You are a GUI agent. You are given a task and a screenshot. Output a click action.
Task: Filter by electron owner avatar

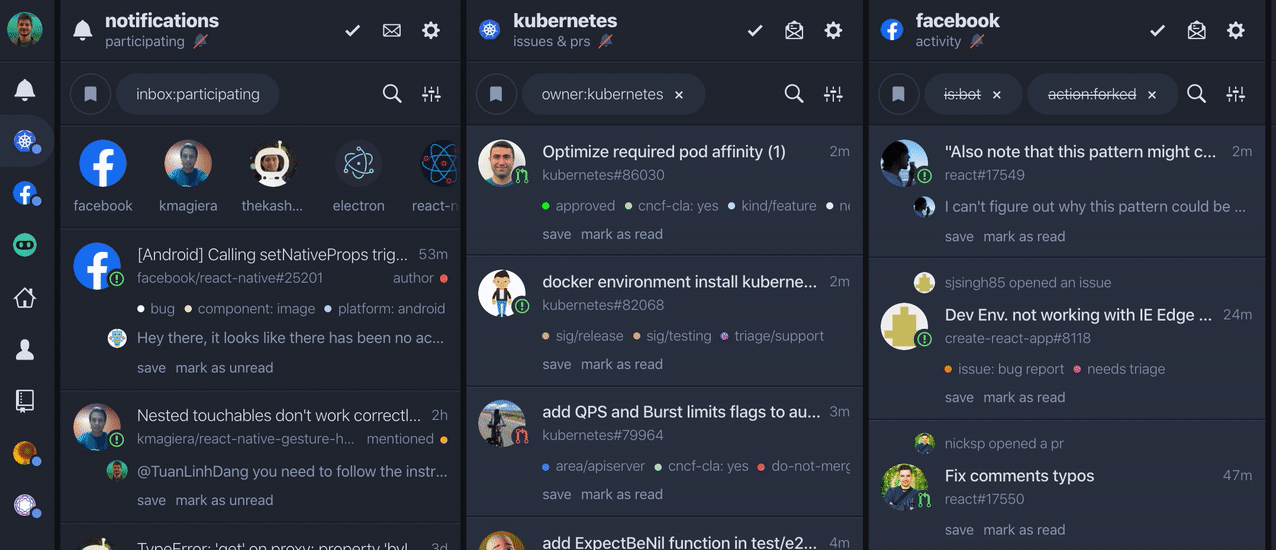pyautogui.click(x=358, y=164)
